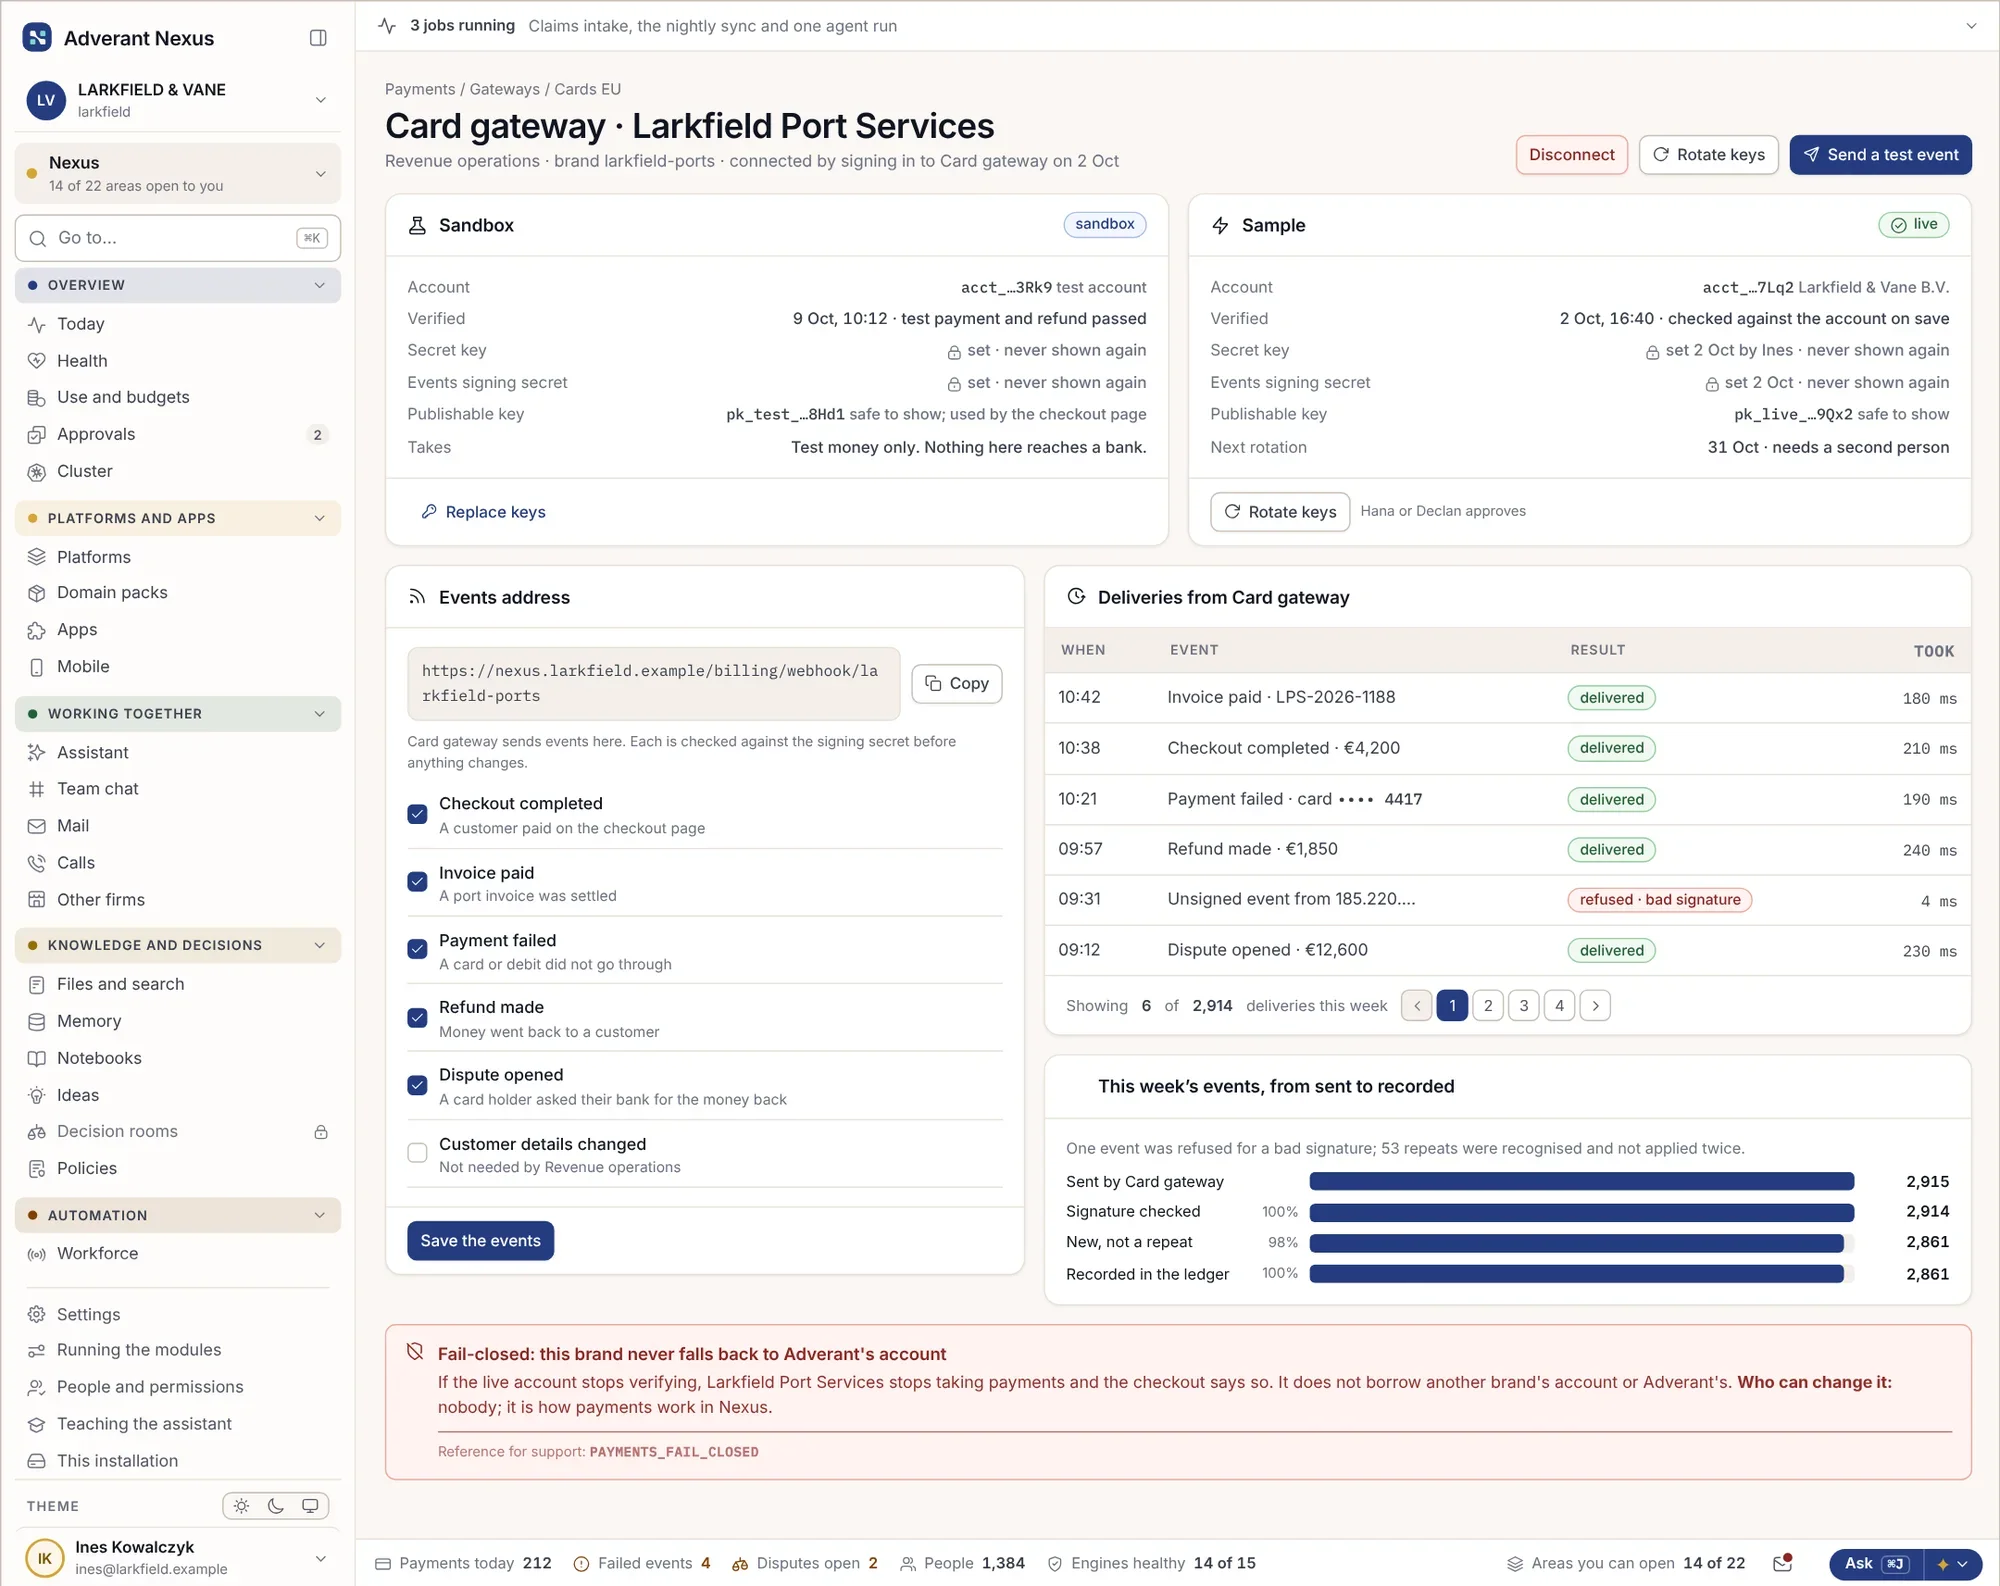Image resolution: width=2000 pixels, height=1586 pixels.
Task: Click the jobs running activity icon
Action: pos(388,26)
